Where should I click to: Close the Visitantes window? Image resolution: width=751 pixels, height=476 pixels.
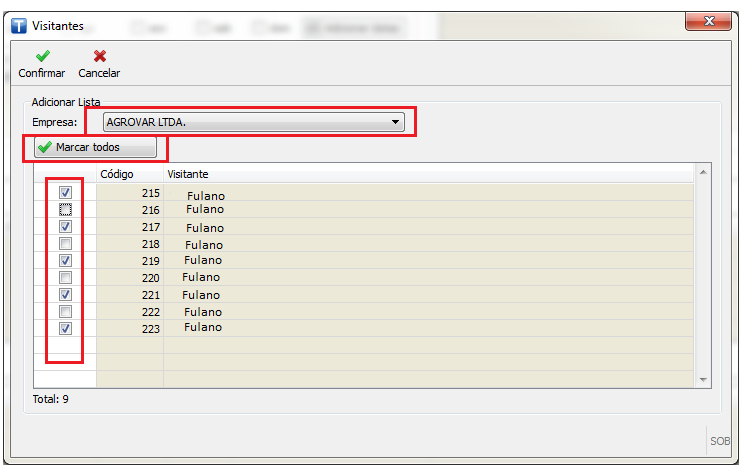[x=710, y=21]
